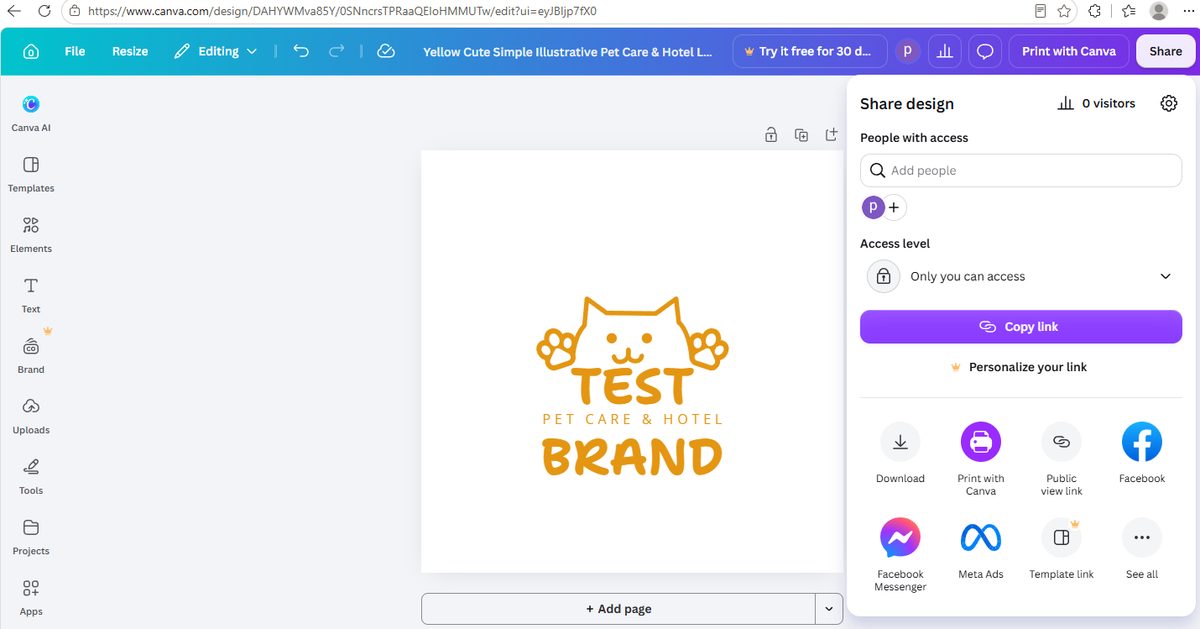The width and height of the screenshot is (1200, 629).
Task: Check cloud save status icon
Action: coord(386,51)
